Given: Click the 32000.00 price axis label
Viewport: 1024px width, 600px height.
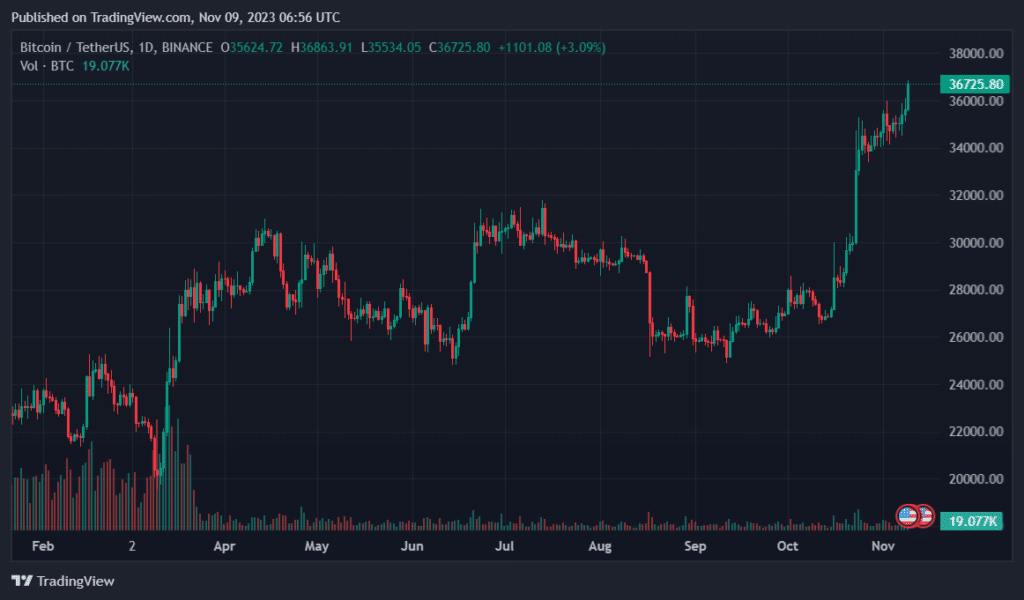Looking at the screenshot, I should point(976,195).
